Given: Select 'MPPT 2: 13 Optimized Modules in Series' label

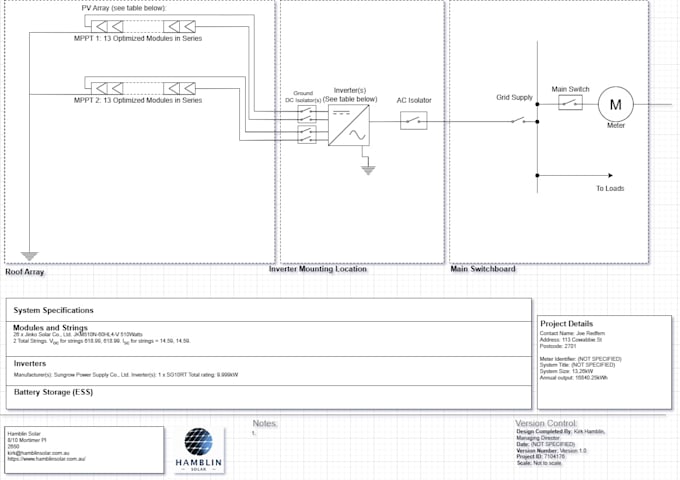Looking at the screenshot, I should (x=138, y=100).
